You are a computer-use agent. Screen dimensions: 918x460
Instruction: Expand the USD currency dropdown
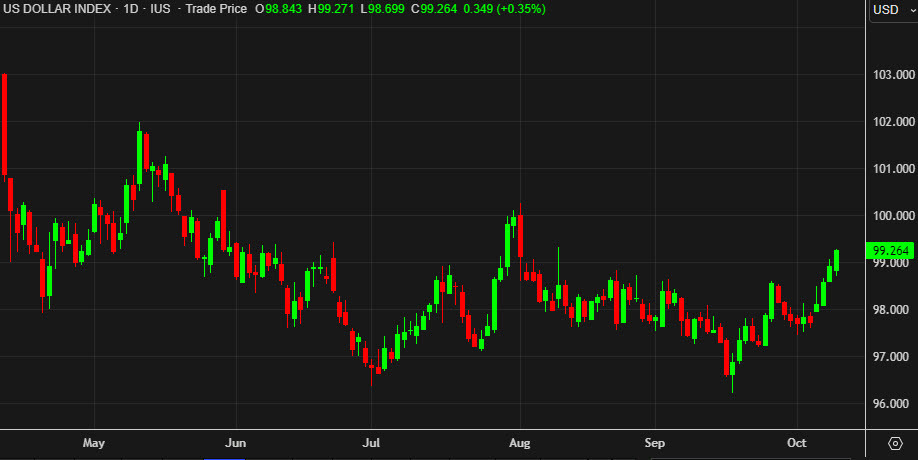coord(891,10)
